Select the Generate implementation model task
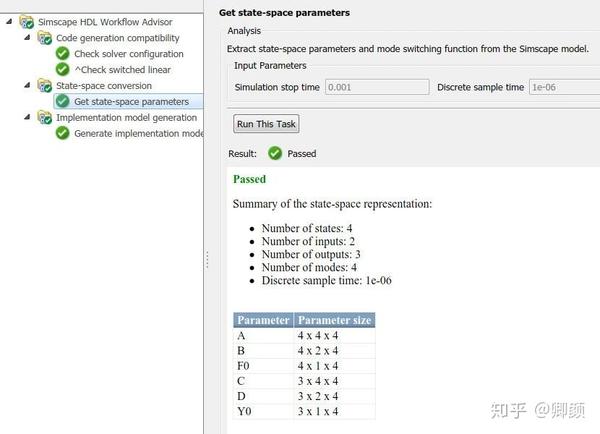600x434 pixels. 138,133
